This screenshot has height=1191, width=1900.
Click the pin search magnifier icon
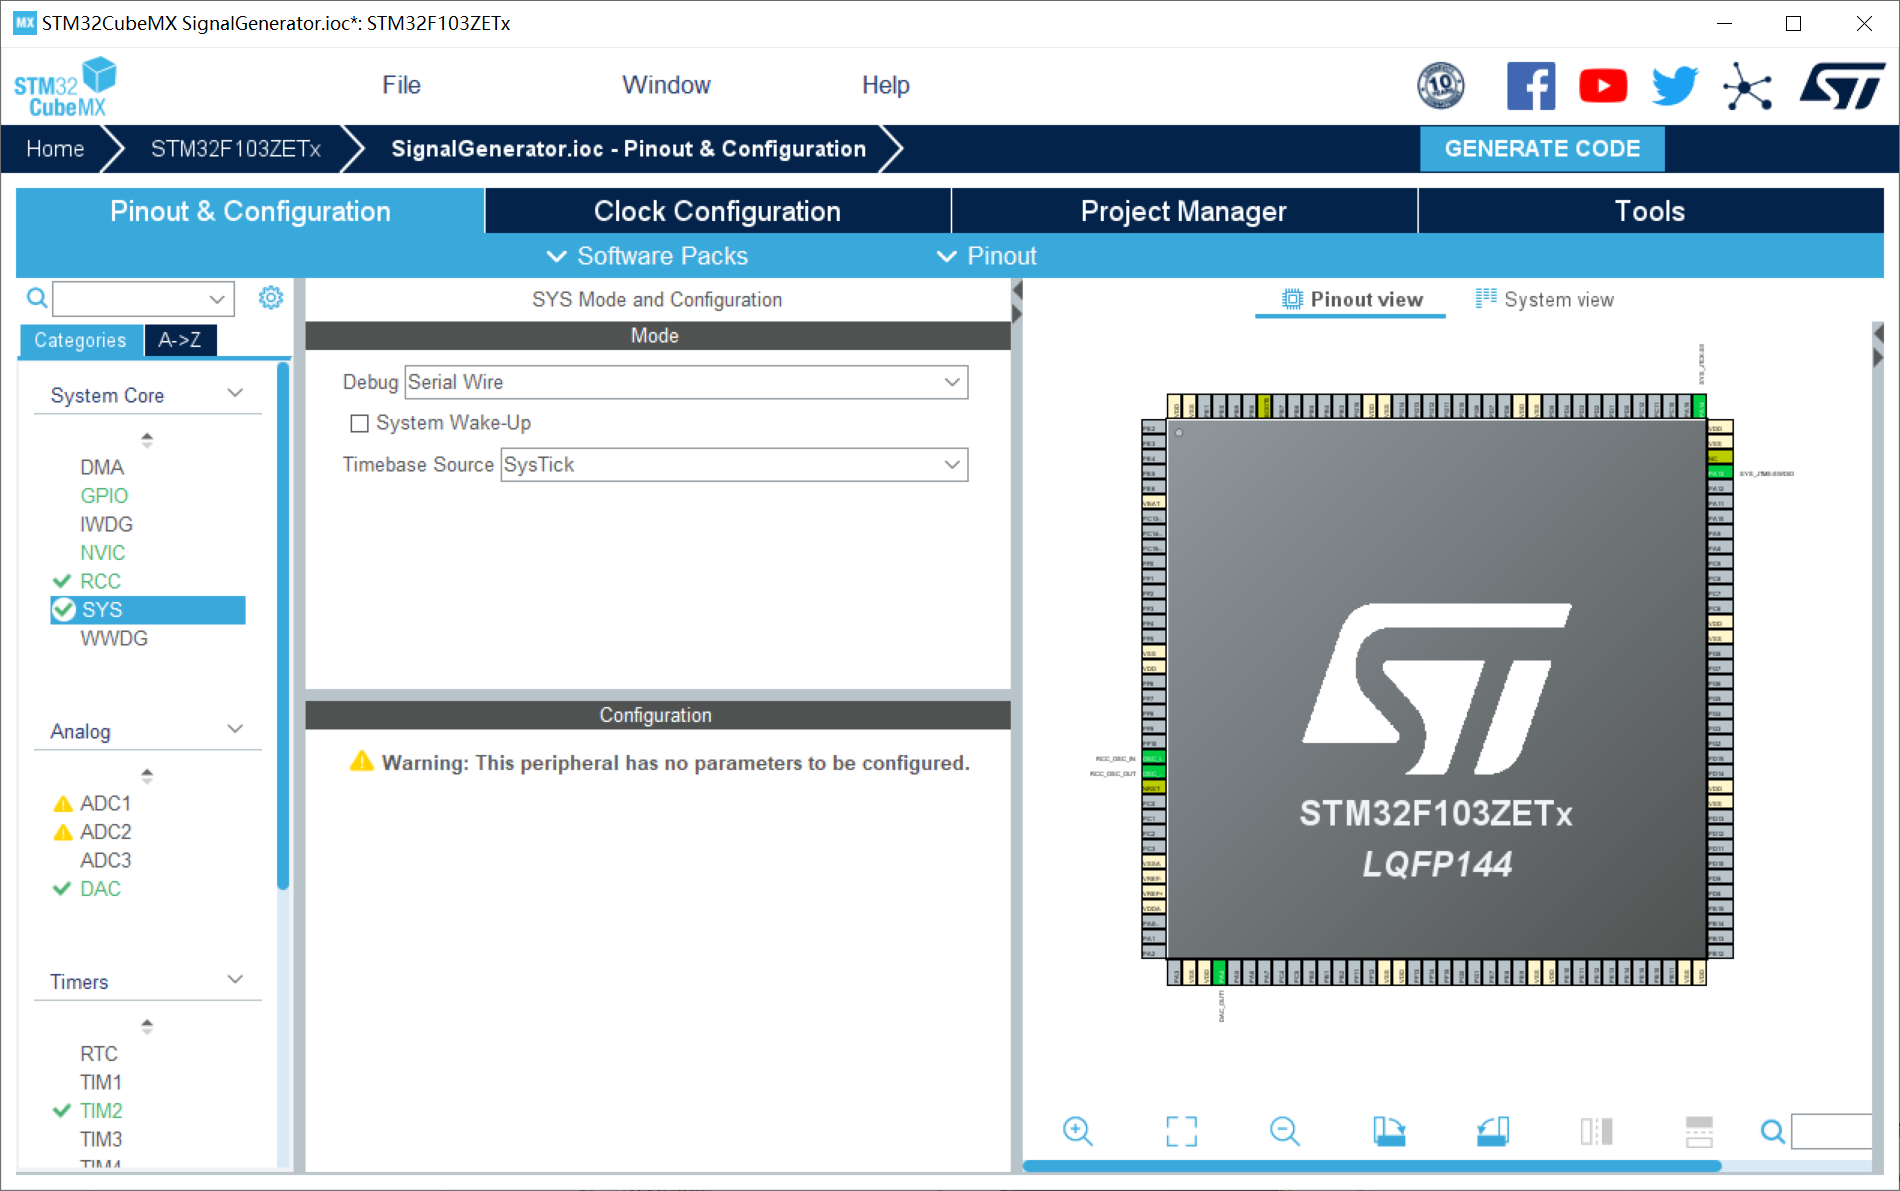coord(1772,1131)
